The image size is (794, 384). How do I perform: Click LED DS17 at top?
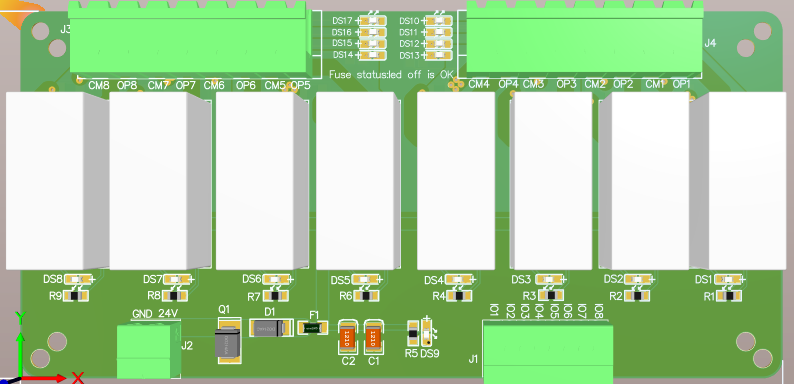click(373, 21)
